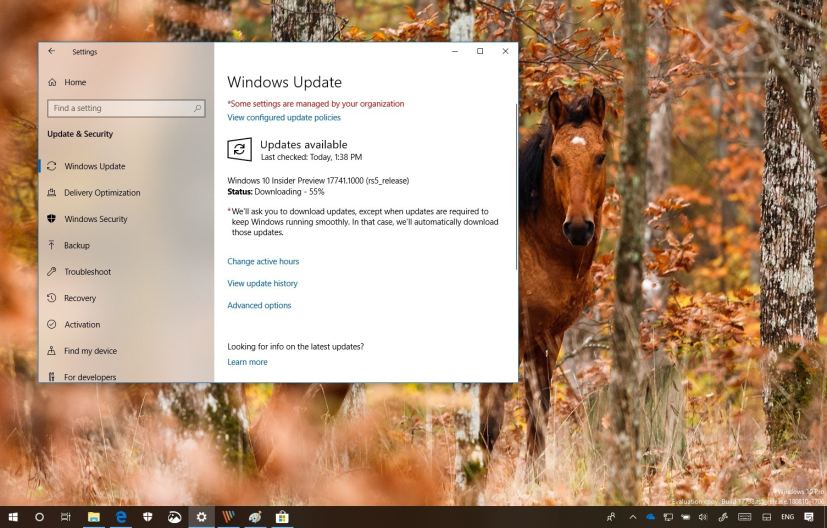Screen dimensions: 827x528
Task: Go to Recovery settings
Action: tap(80, 298)
